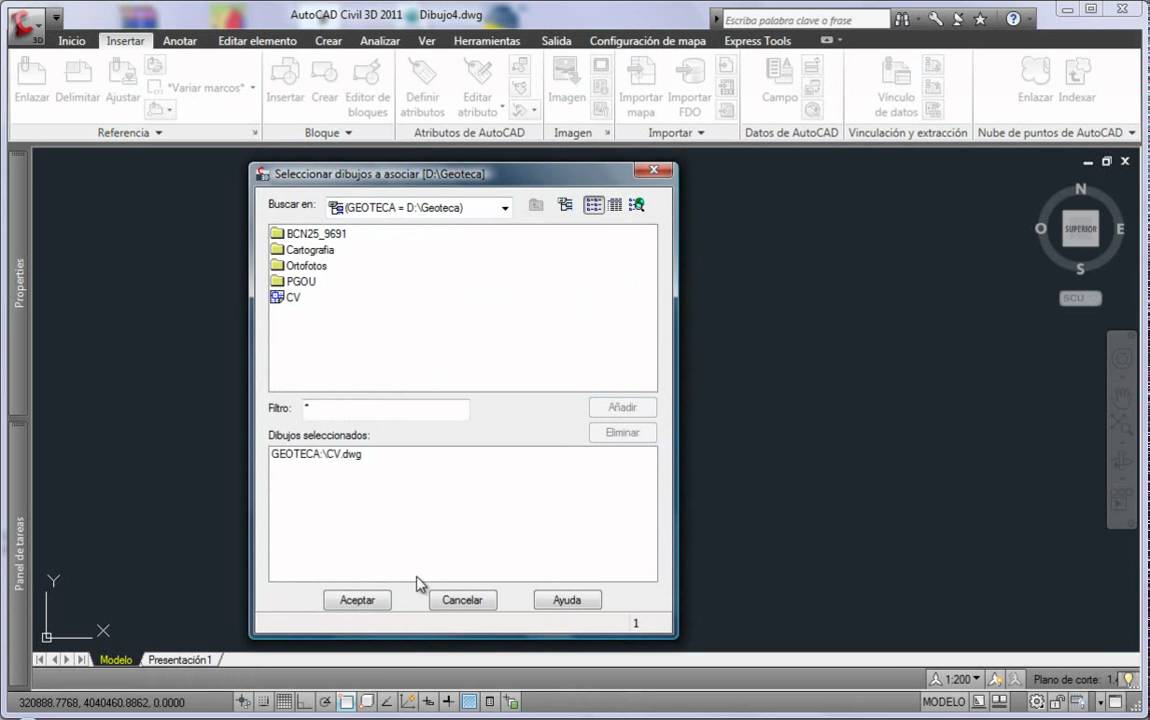Click the go up one folder icon

(x=536, y=205)
